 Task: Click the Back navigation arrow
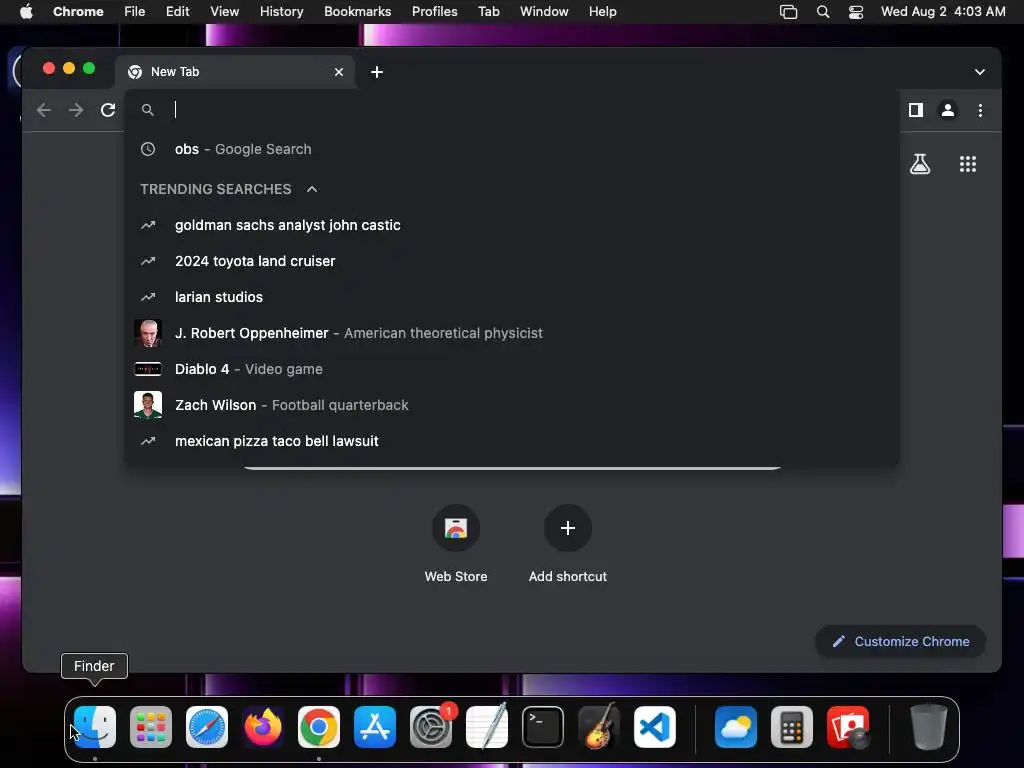(44, 110)
